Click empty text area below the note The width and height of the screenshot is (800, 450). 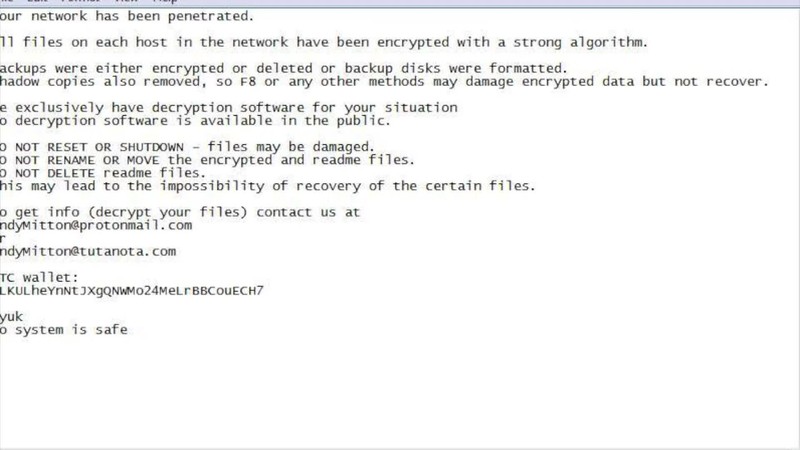400,393
